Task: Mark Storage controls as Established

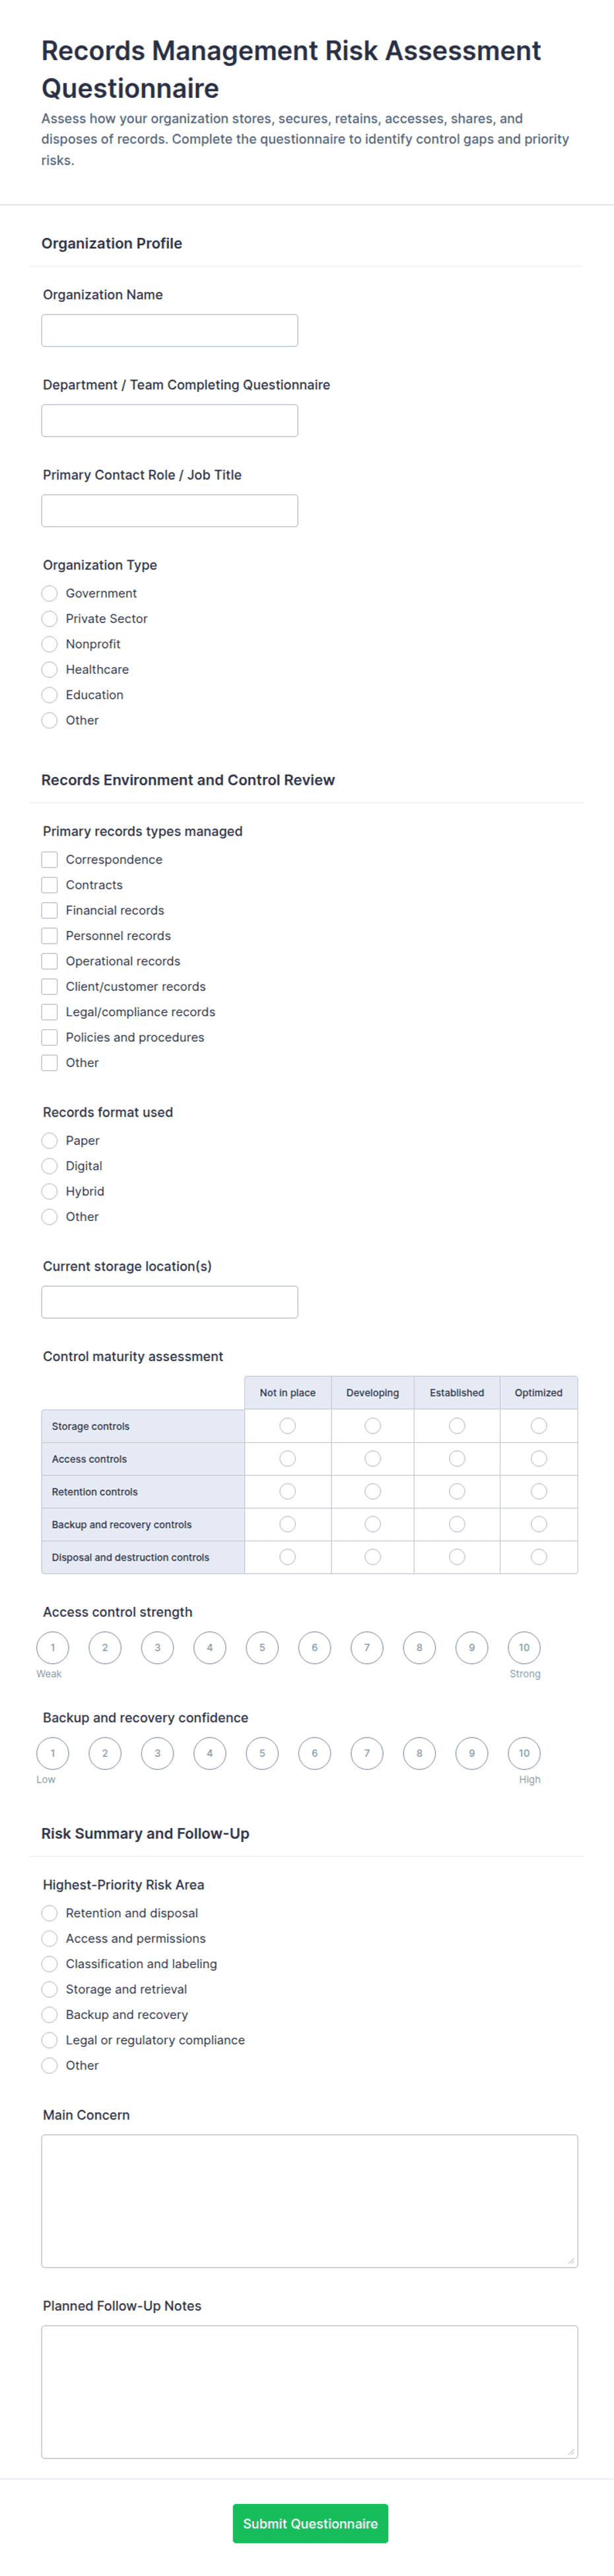Action: tap(457, 1426)
